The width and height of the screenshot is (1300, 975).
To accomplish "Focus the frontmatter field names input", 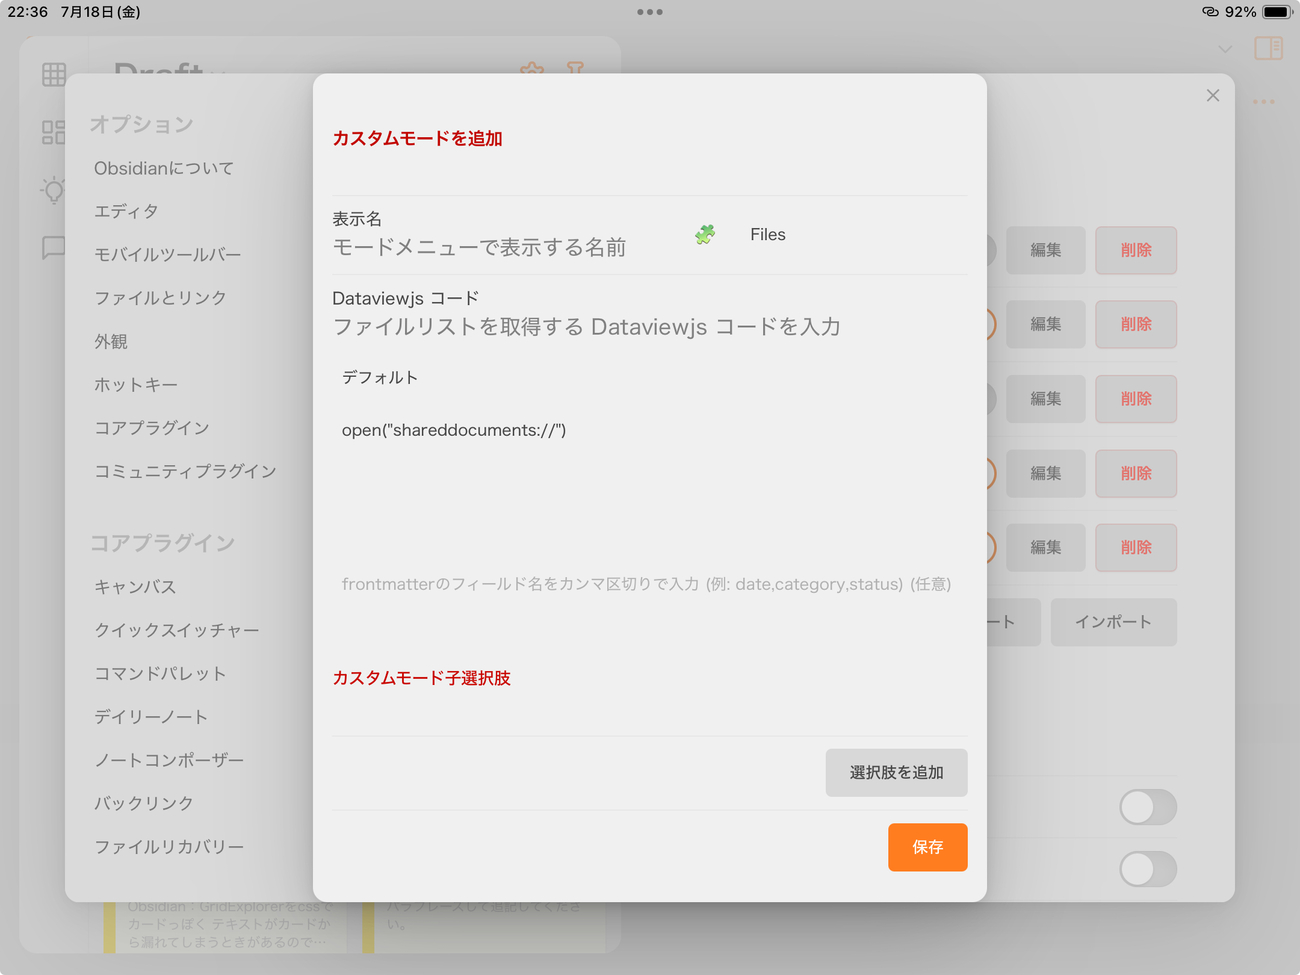I will (x=650, y=584).
